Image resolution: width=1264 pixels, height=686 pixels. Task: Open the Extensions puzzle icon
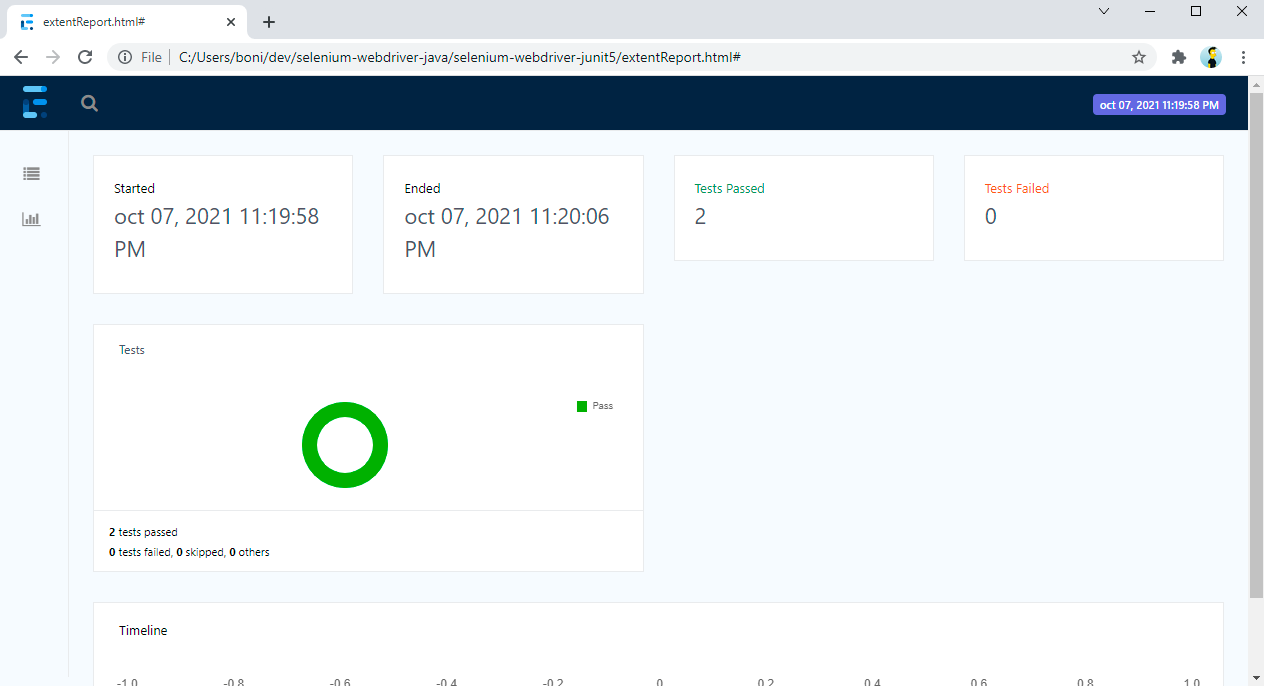tap(1179, 57)
